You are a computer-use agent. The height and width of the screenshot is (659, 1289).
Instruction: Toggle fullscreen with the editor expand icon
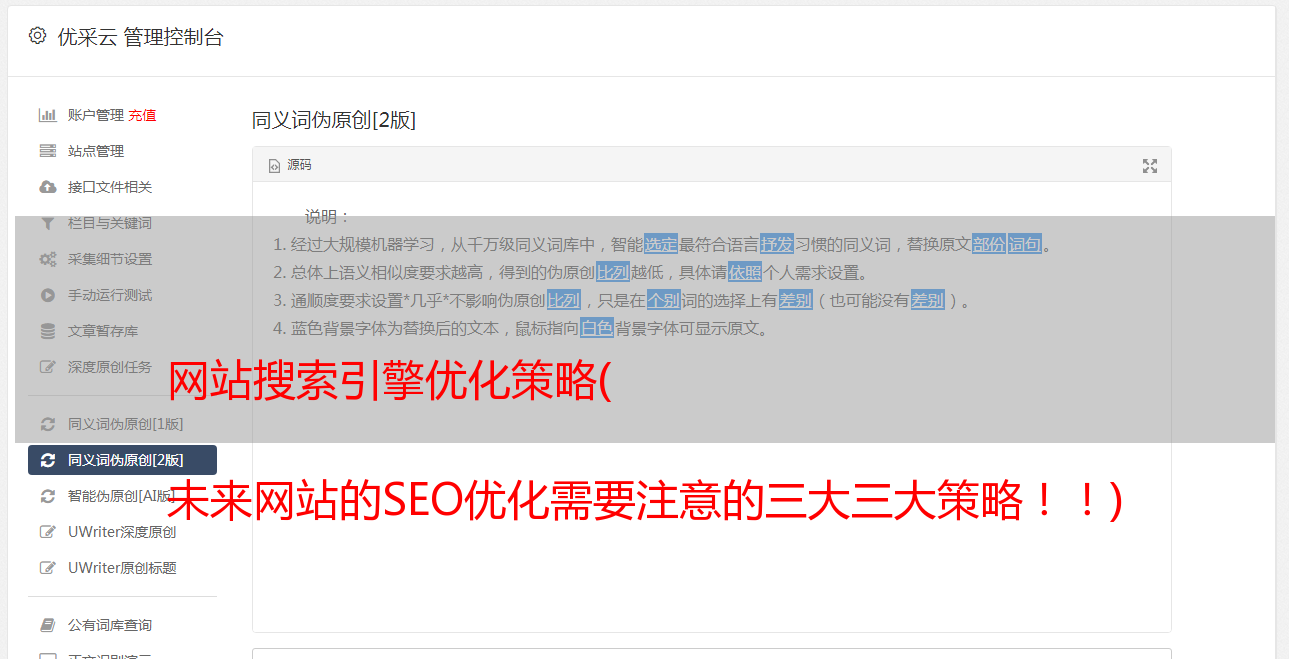tap(1150, 166)
